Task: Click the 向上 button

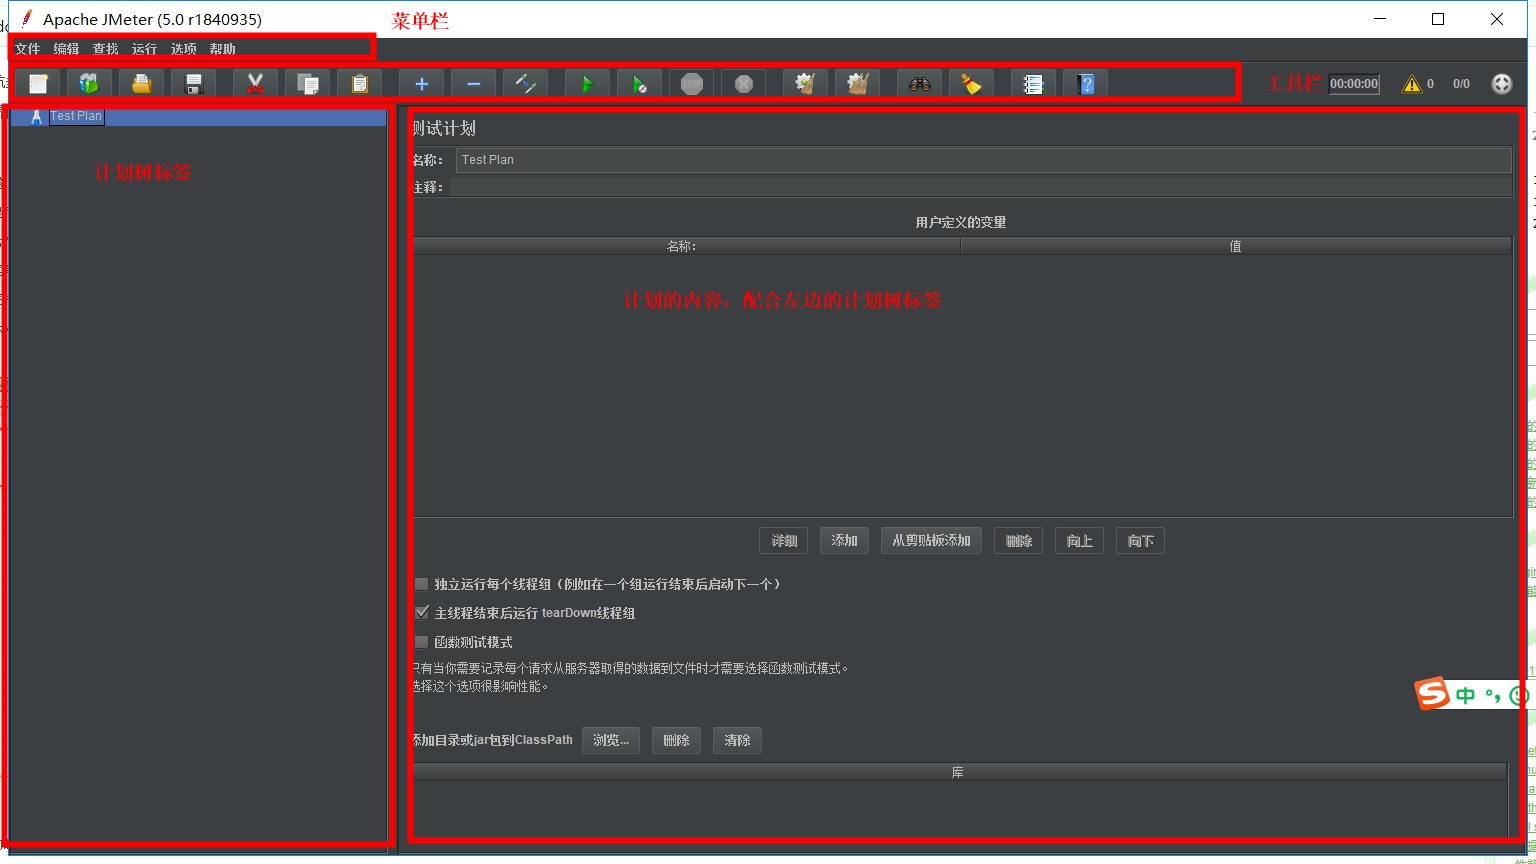Action: 1080,541
